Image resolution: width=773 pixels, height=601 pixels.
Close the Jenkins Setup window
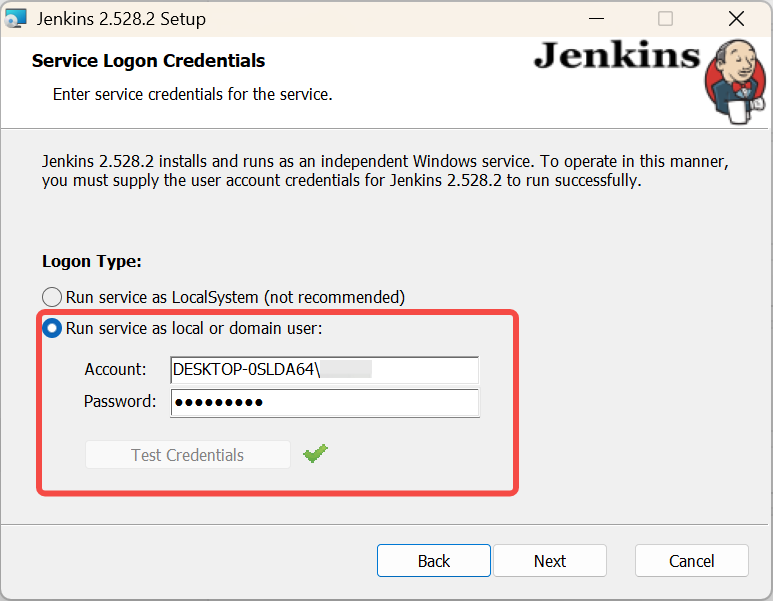(736, 19)
